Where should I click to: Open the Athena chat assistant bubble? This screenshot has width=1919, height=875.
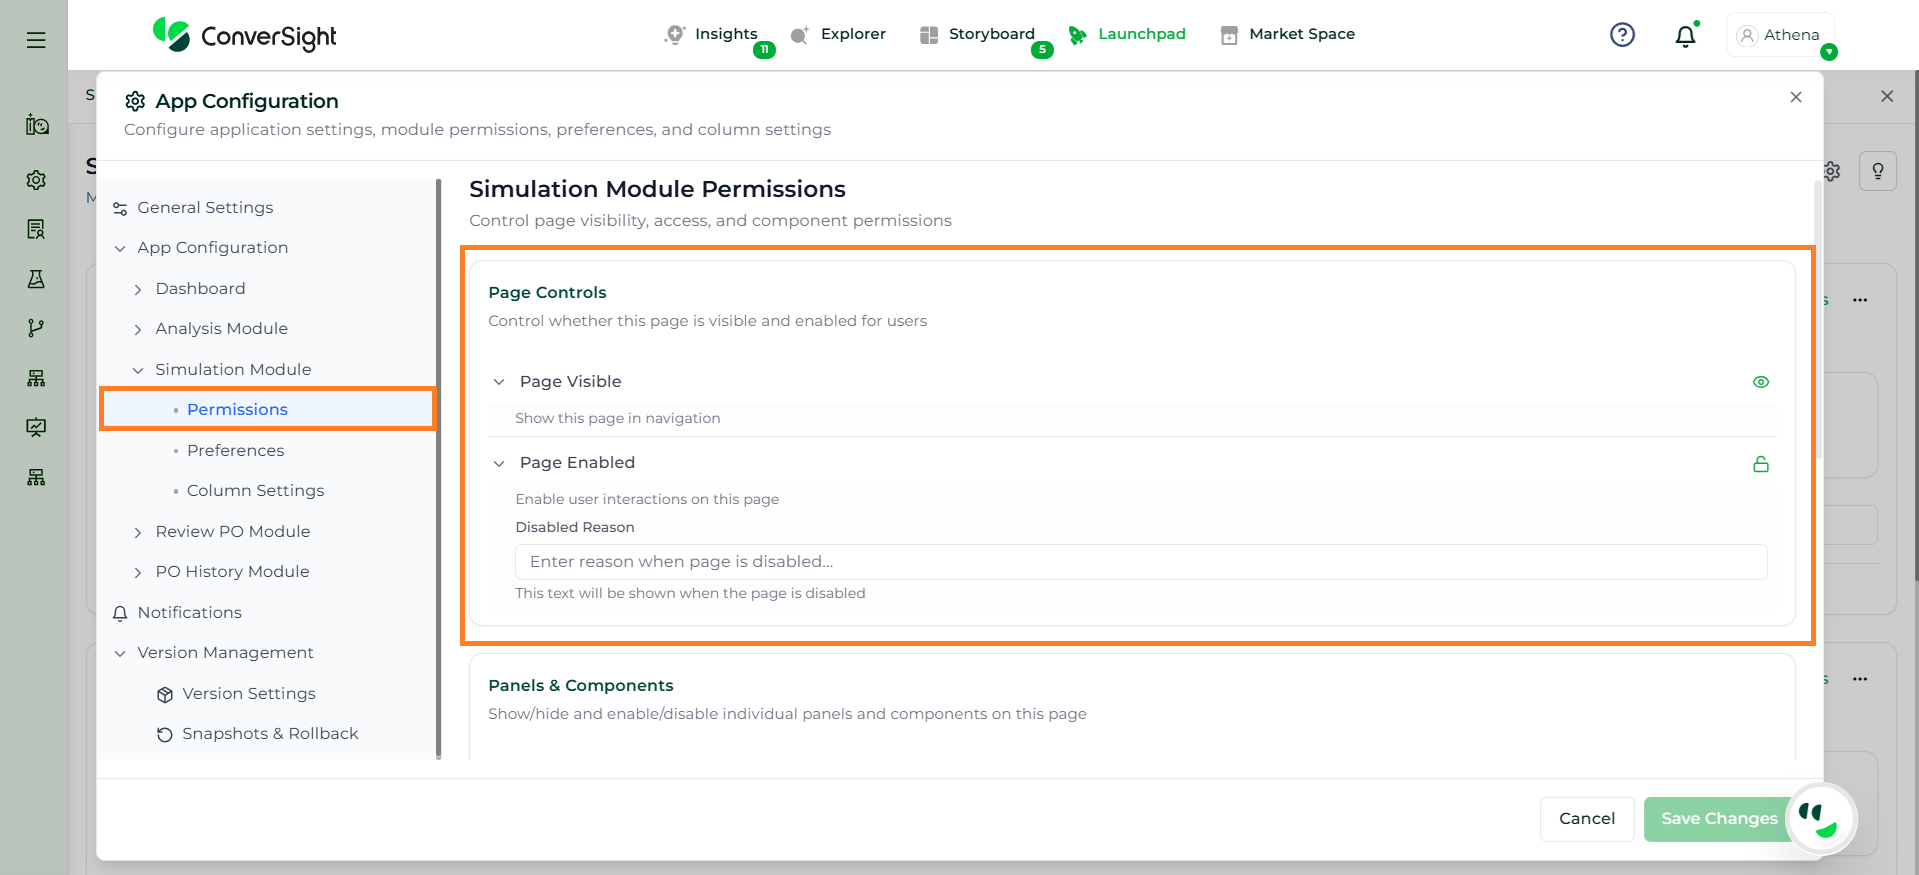coord(1820,819)
